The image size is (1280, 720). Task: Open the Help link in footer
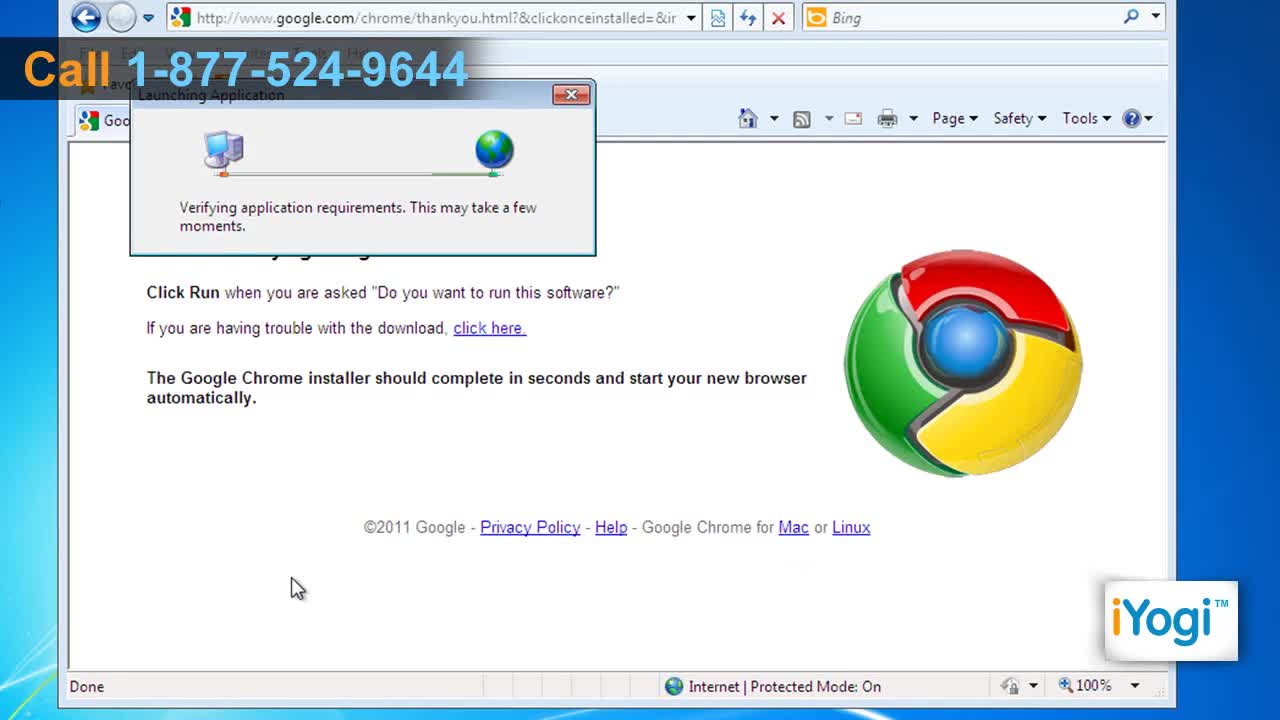(x=611, y=527)
